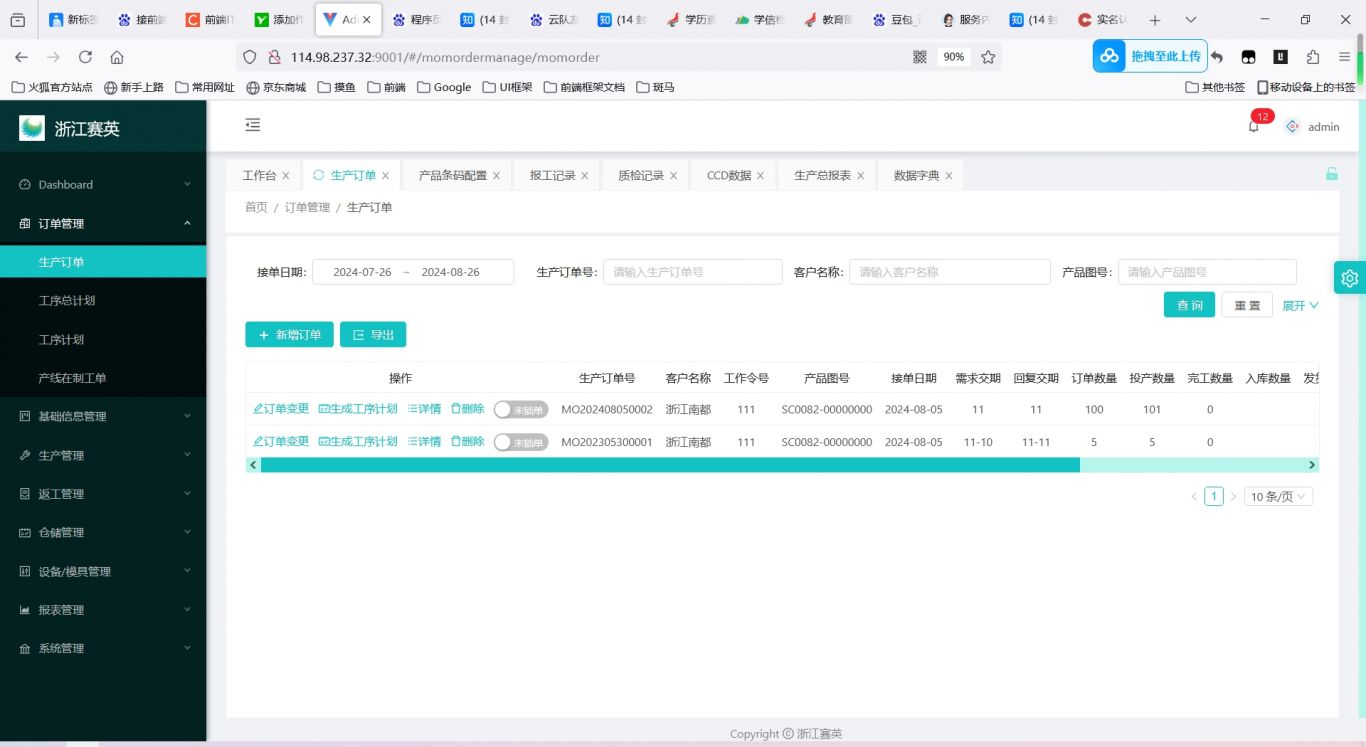Click the 查询 search button
Screen dimensions: 1366x747
1189,305
